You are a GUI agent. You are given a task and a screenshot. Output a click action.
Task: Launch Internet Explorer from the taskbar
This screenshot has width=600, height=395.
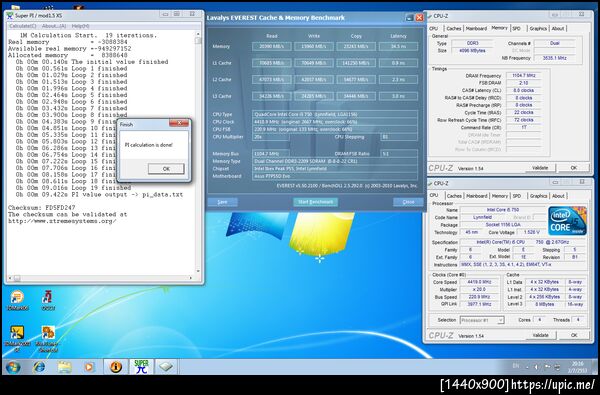[x=39, y=367]
